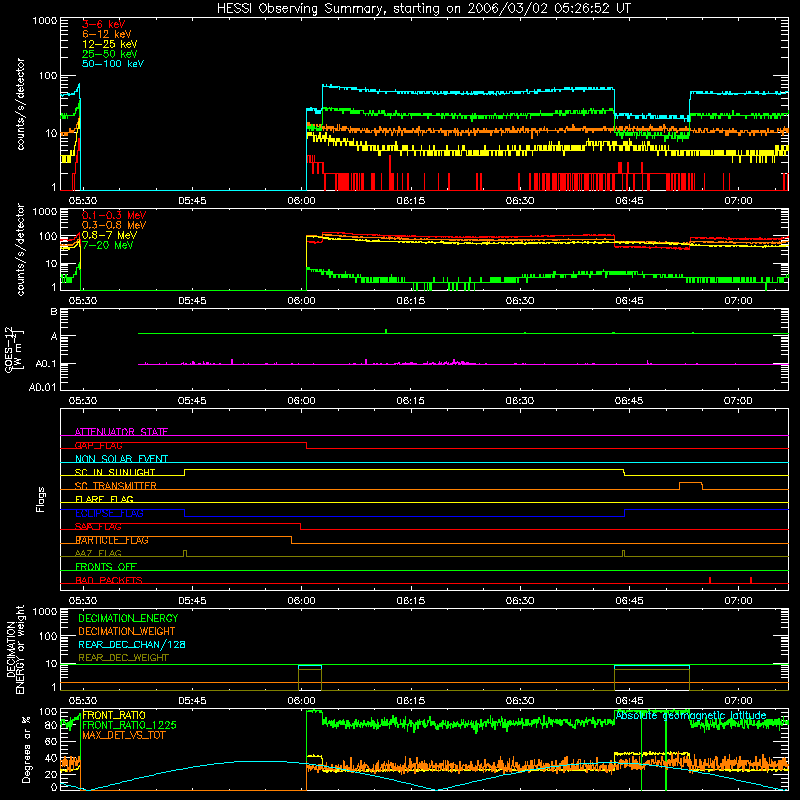Select the 12-25 keV legend label
The image size is (800, 800).
pyautogui.click(x=110, y=44)
